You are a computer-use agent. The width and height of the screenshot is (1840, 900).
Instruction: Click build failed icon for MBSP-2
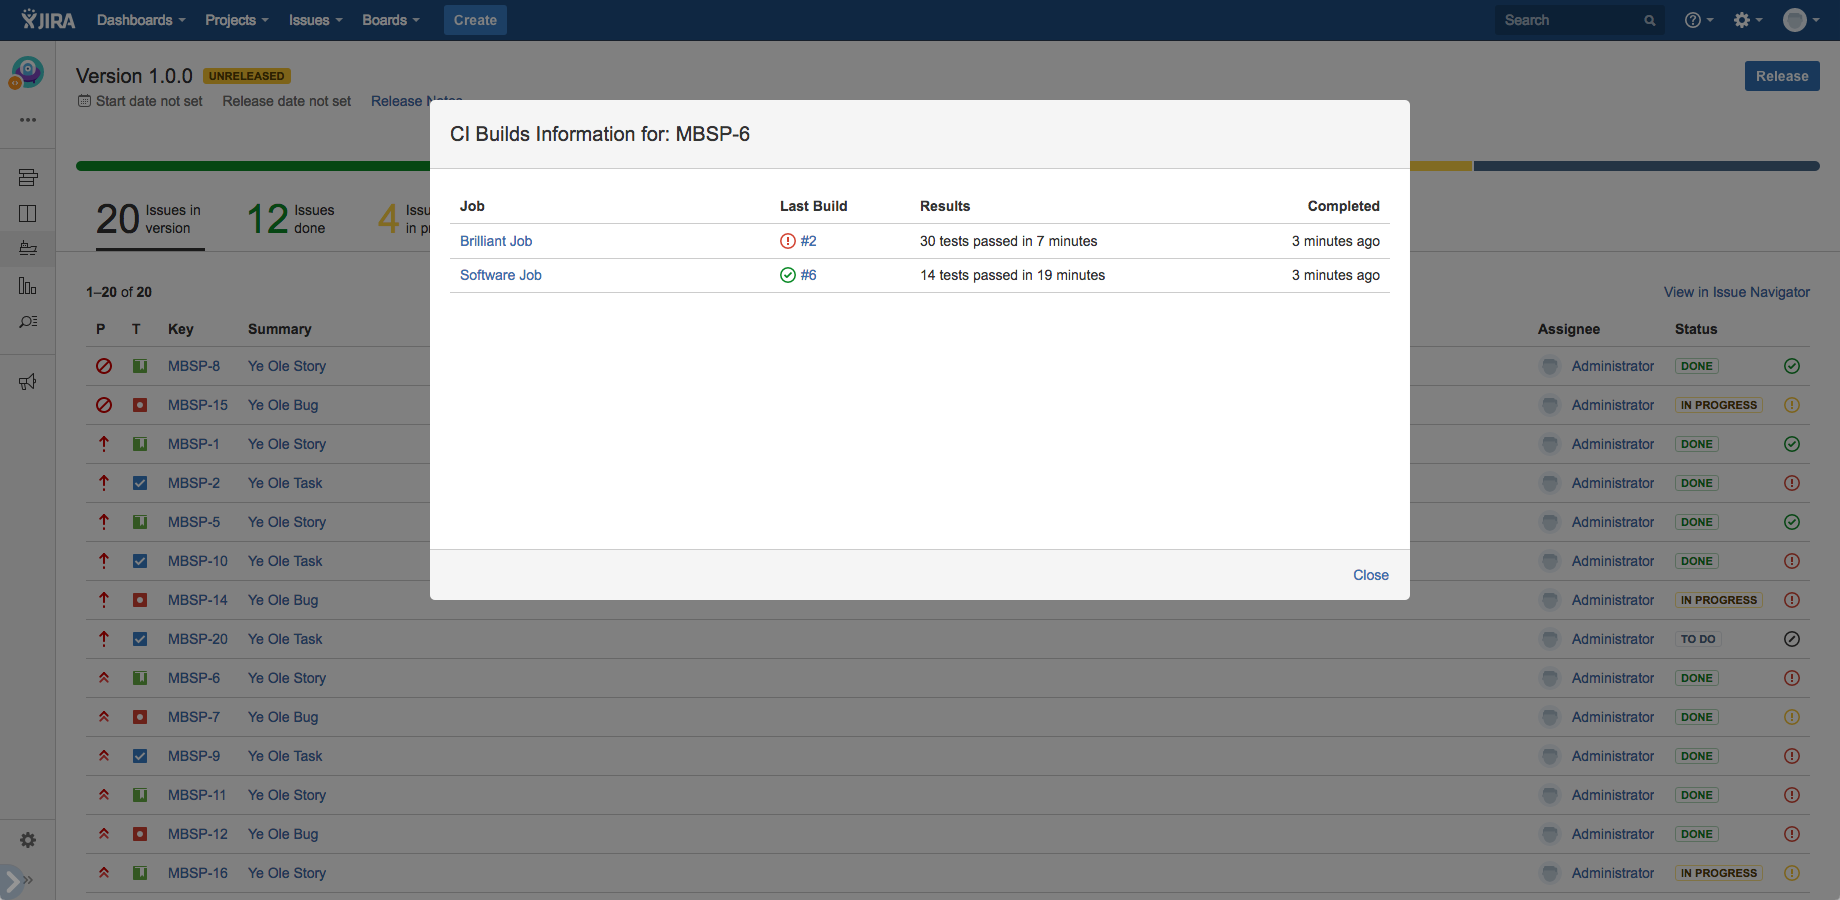point(1792,483)
